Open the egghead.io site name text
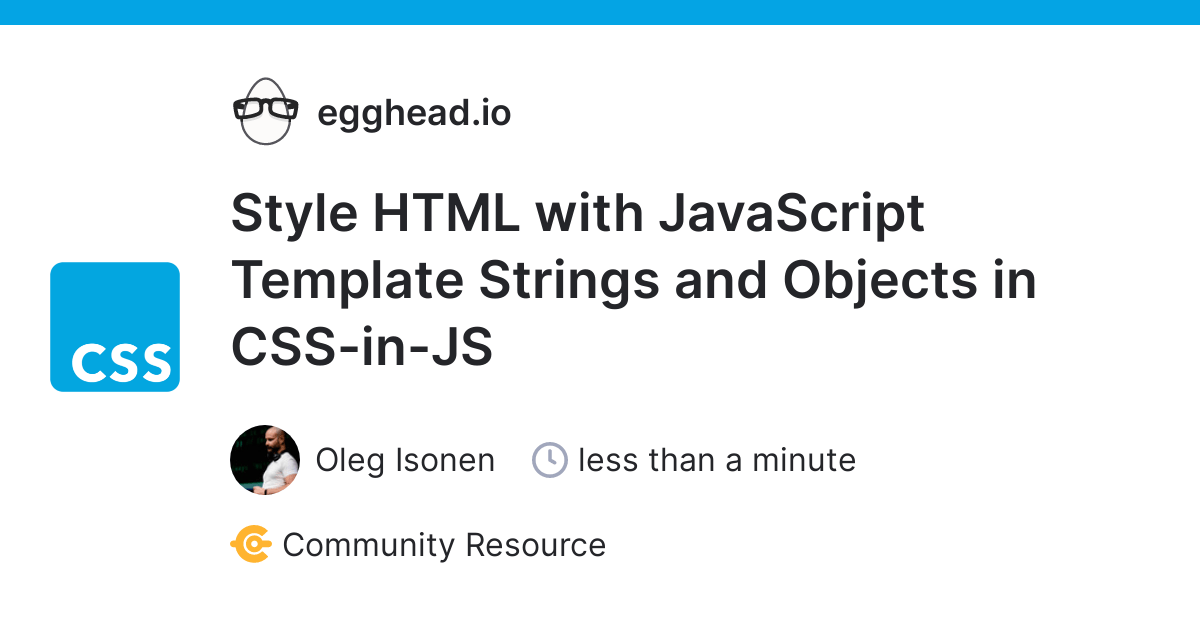 414,113
